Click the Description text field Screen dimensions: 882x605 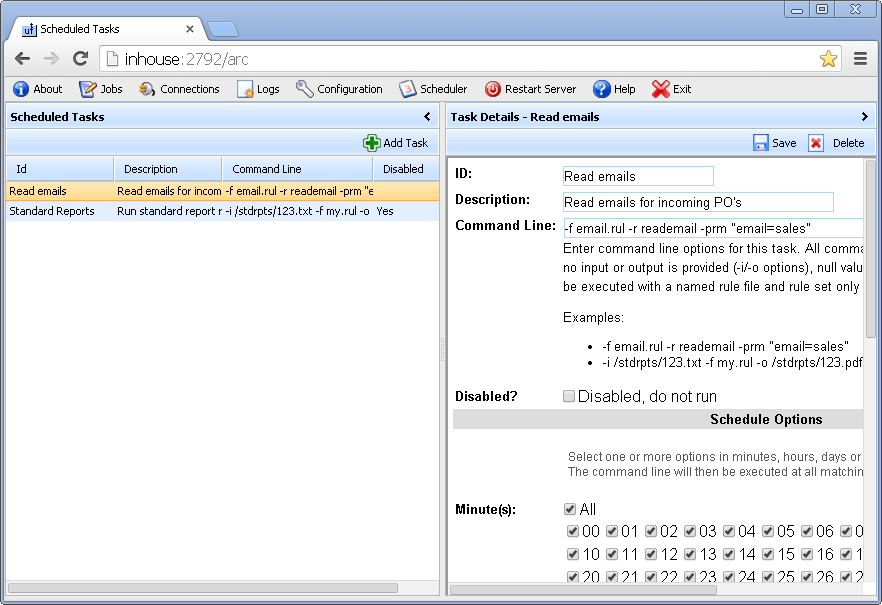(698, 202)
